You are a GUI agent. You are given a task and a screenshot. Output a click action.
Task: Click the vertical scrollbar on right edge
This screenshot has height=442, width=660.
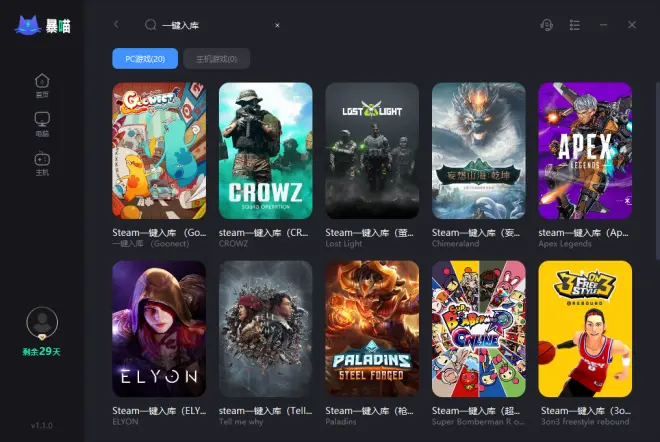(657, 170)
